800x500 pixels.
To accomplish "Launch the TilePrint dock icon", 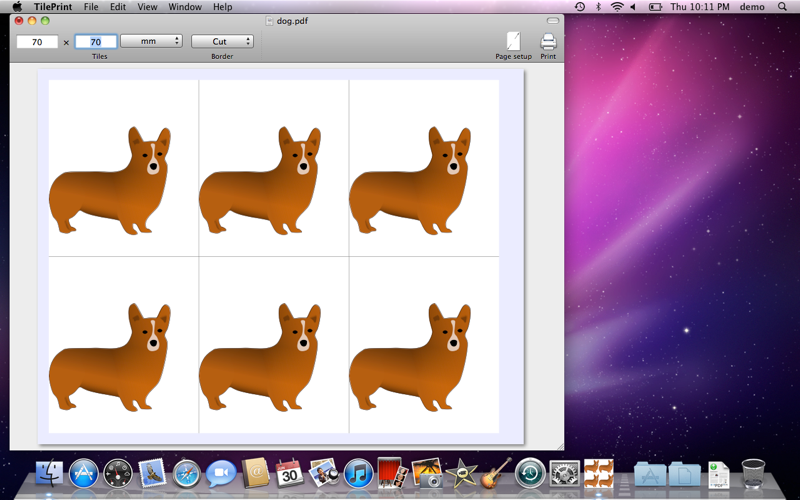I will [x=598, y=473].
